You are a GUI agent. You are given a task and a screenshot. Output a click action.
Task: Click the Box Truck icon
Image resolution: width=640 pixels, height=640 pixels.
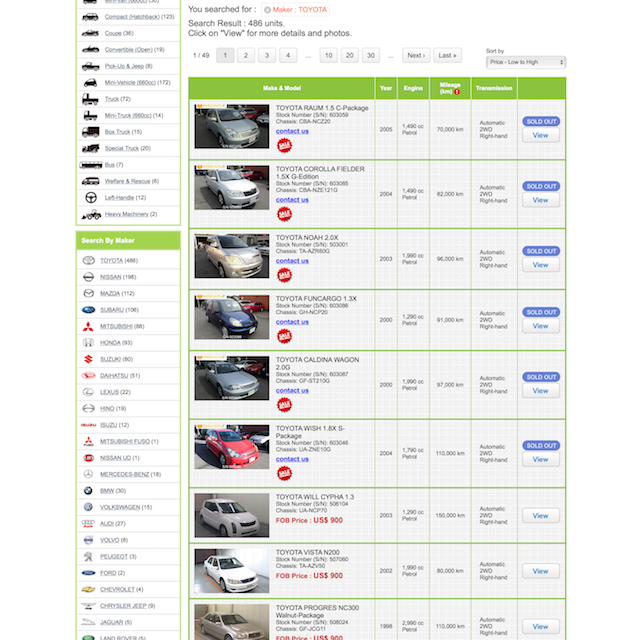click(90, 132)
